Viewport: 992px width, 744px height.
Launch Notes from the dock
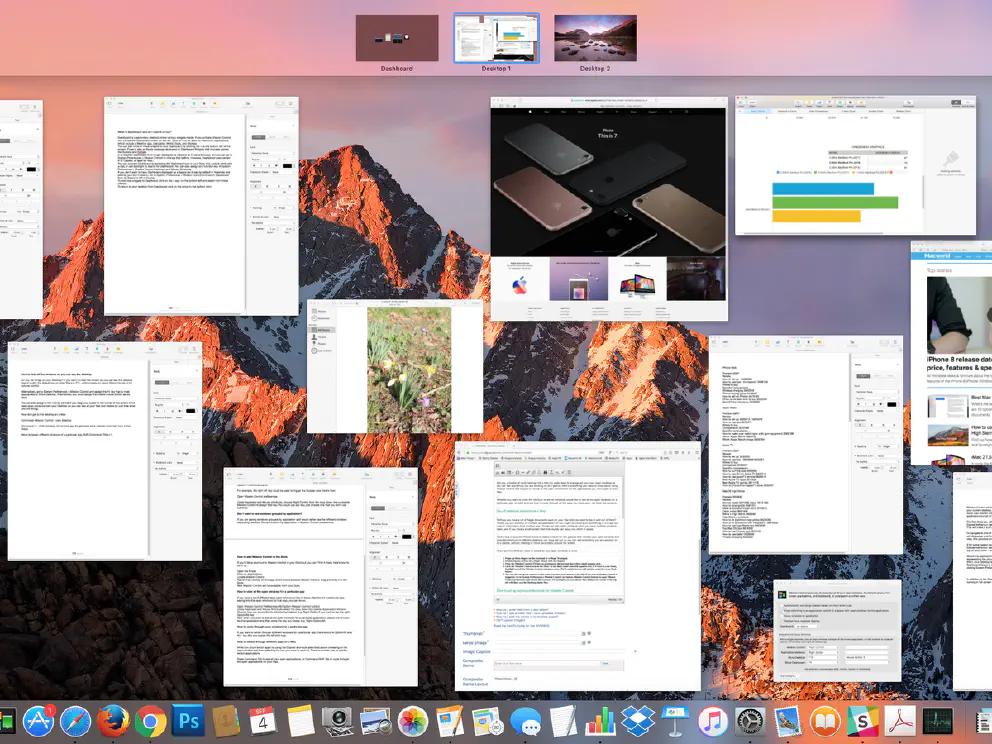click(x=300, y=721)
